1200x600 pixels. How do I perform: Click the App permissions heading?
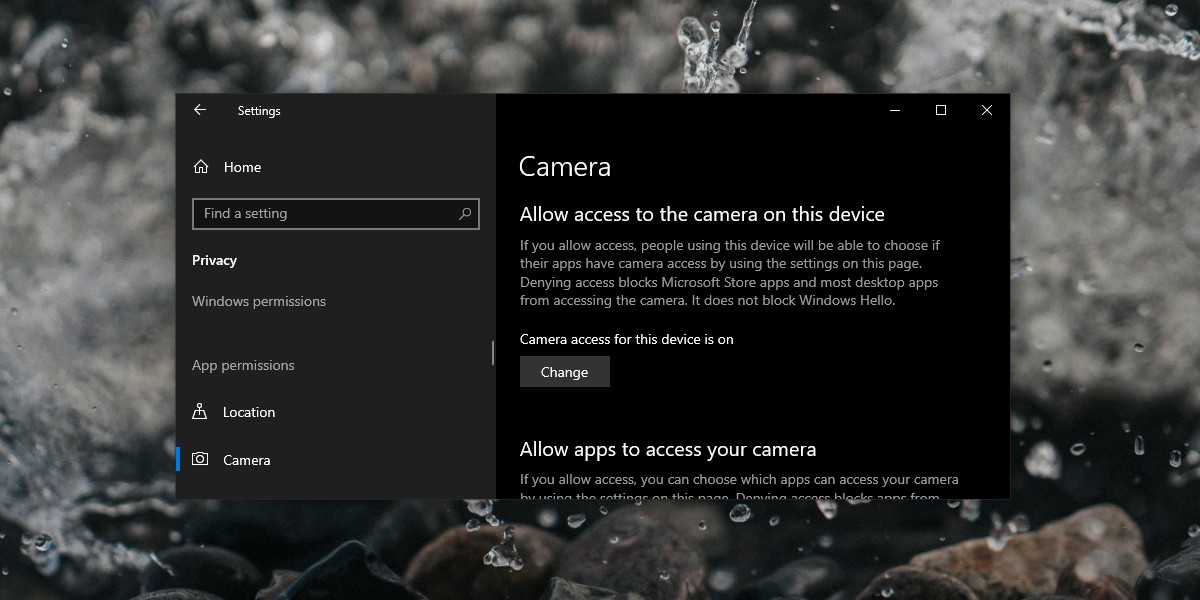point(243,365)
